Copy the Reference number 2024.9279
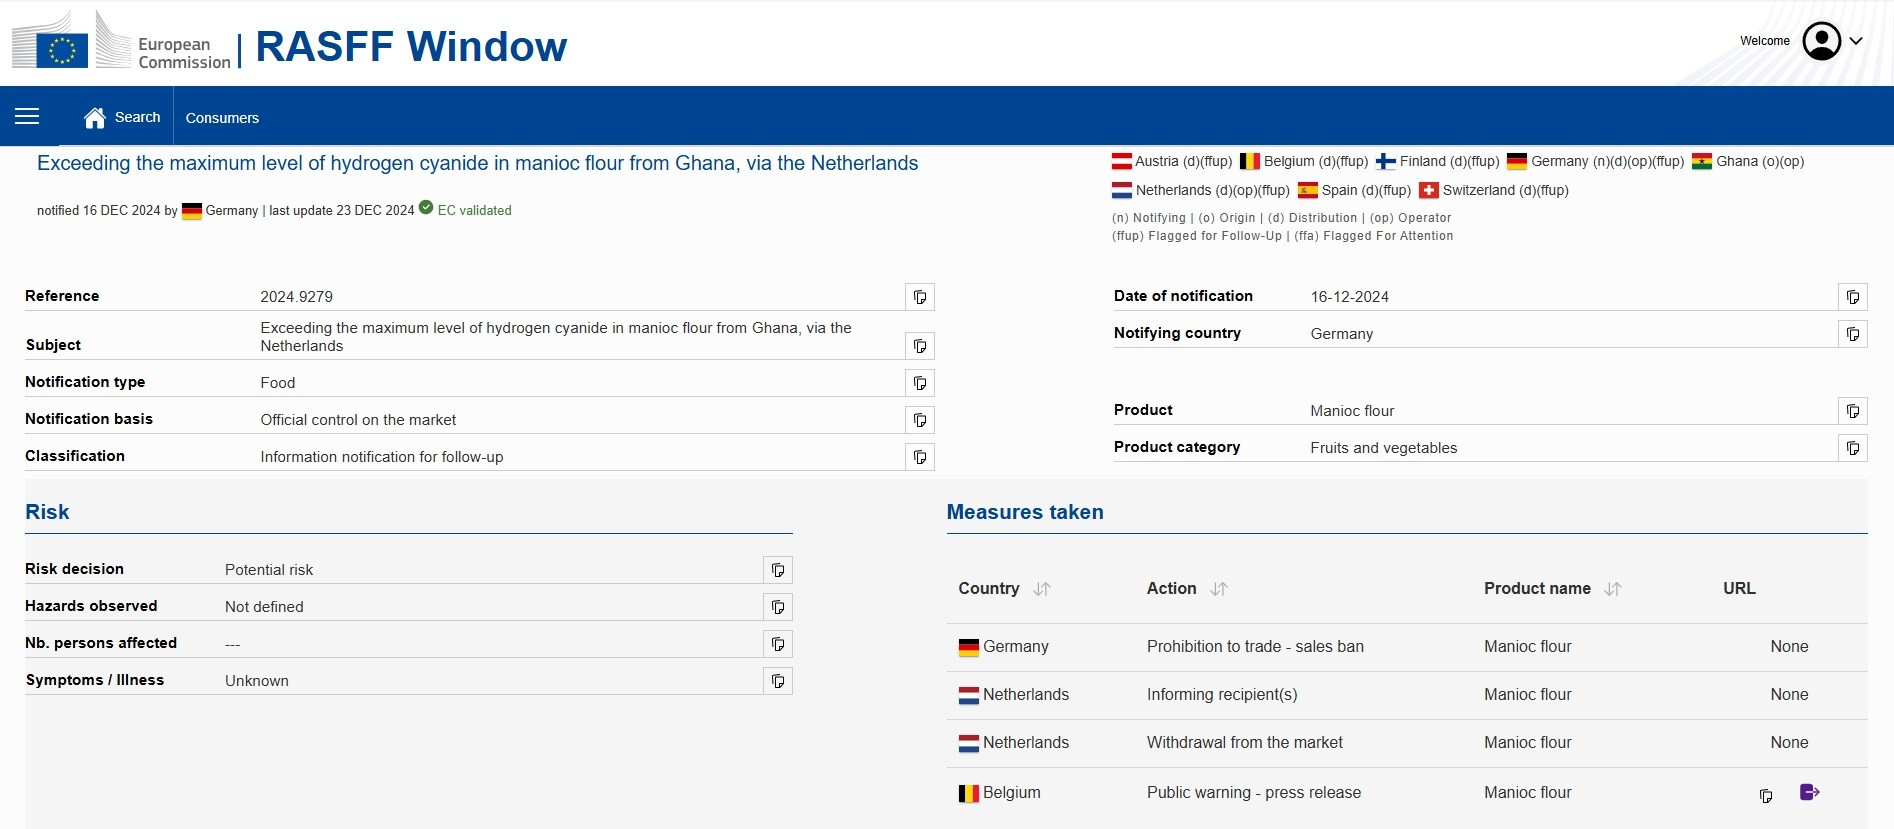This screenshot has width=1894, height=829. tap(919, 297)
